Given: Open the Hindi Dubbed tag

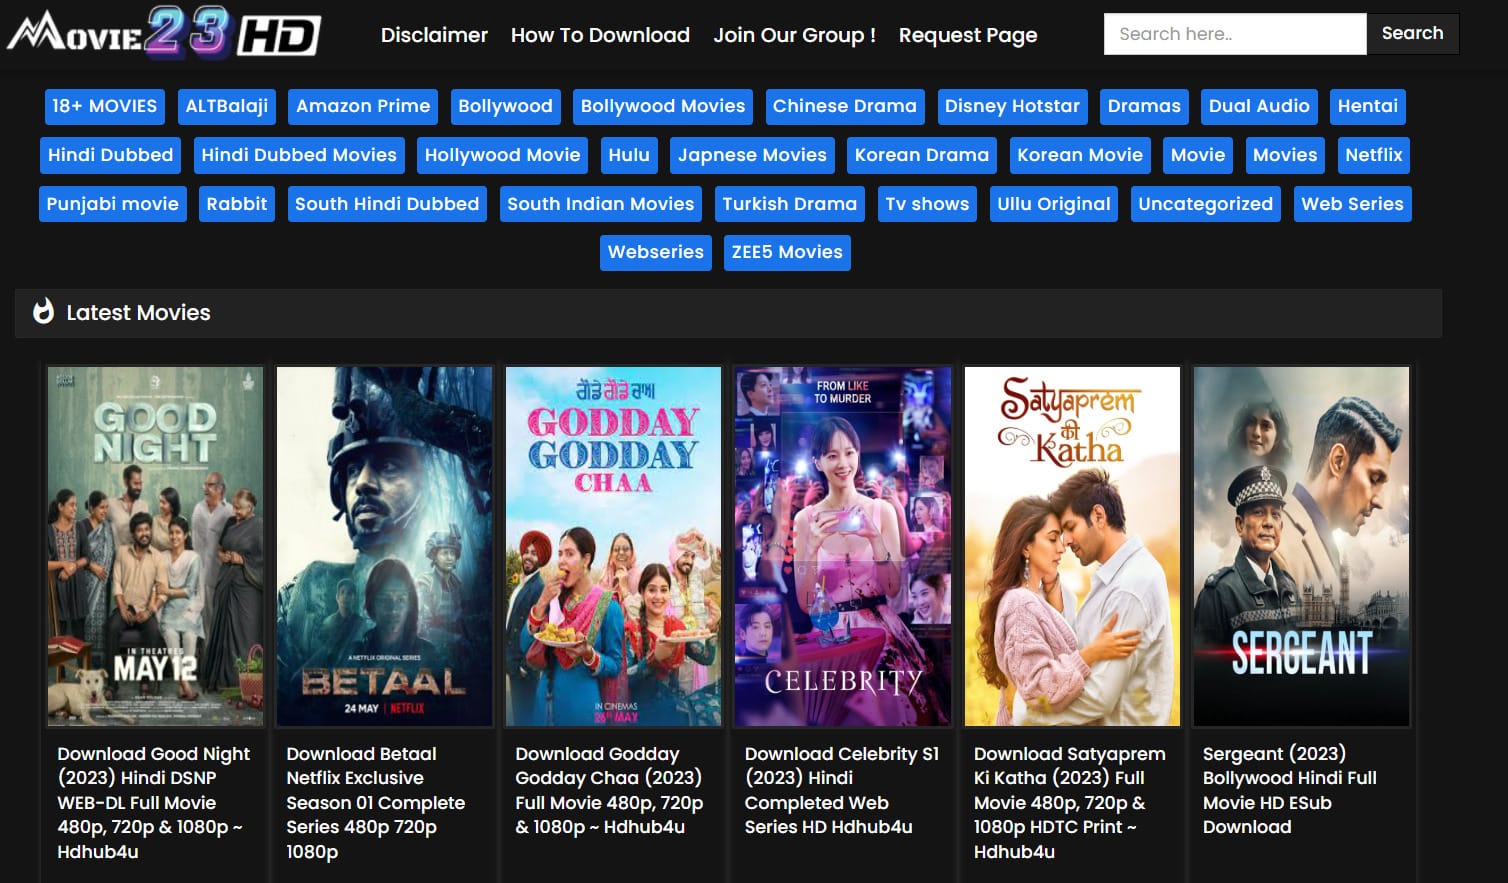Looking at the screenshot, I should coord(110,155).
